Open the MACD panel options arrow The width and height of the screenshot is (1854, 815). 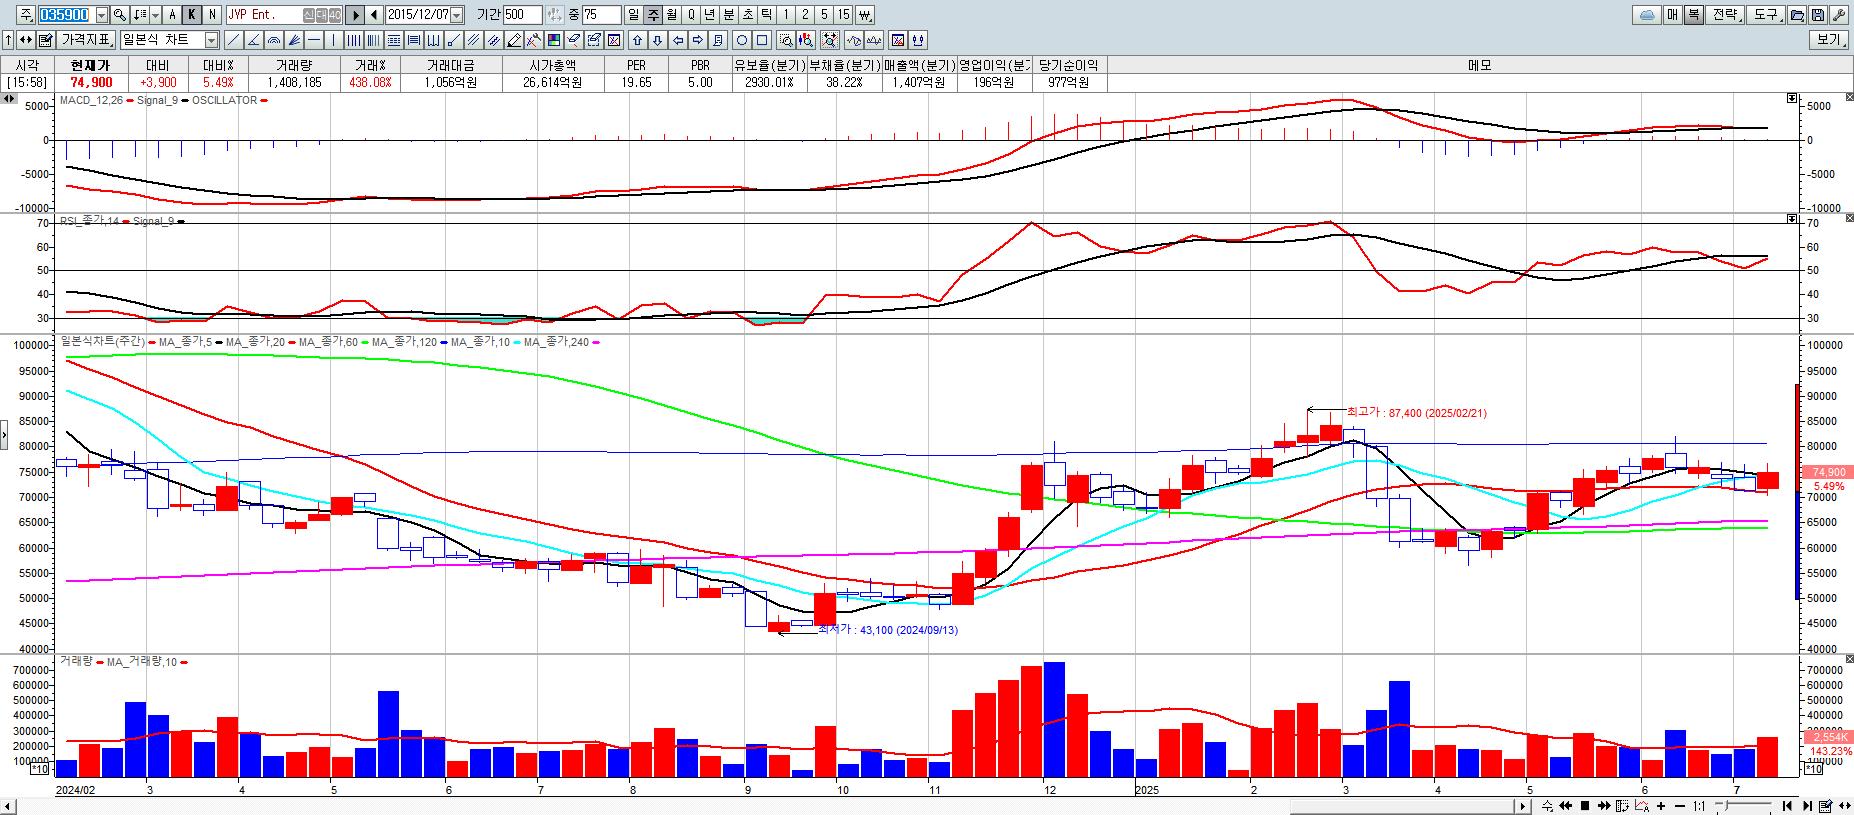point(1791,98)
